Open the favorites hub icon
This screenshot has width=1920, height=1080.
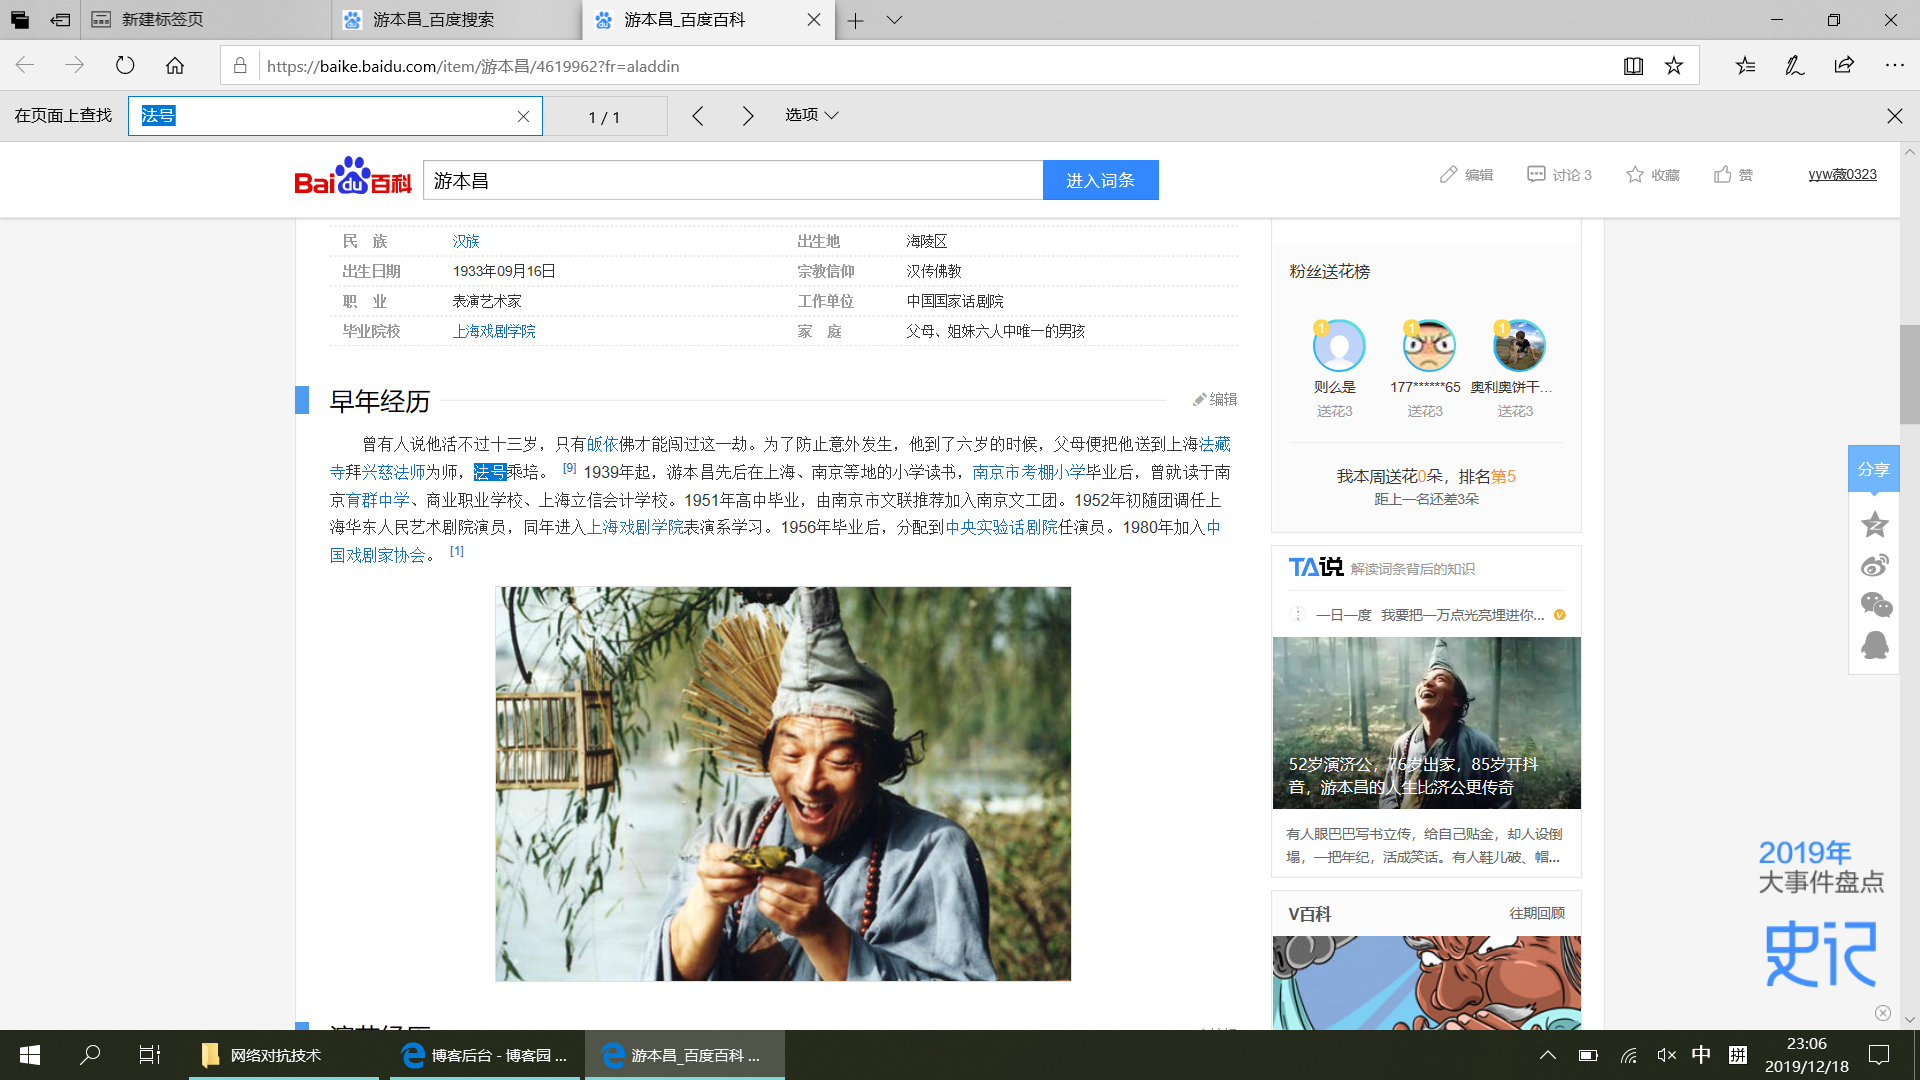pyautogui.click(x=1745, y=66)
